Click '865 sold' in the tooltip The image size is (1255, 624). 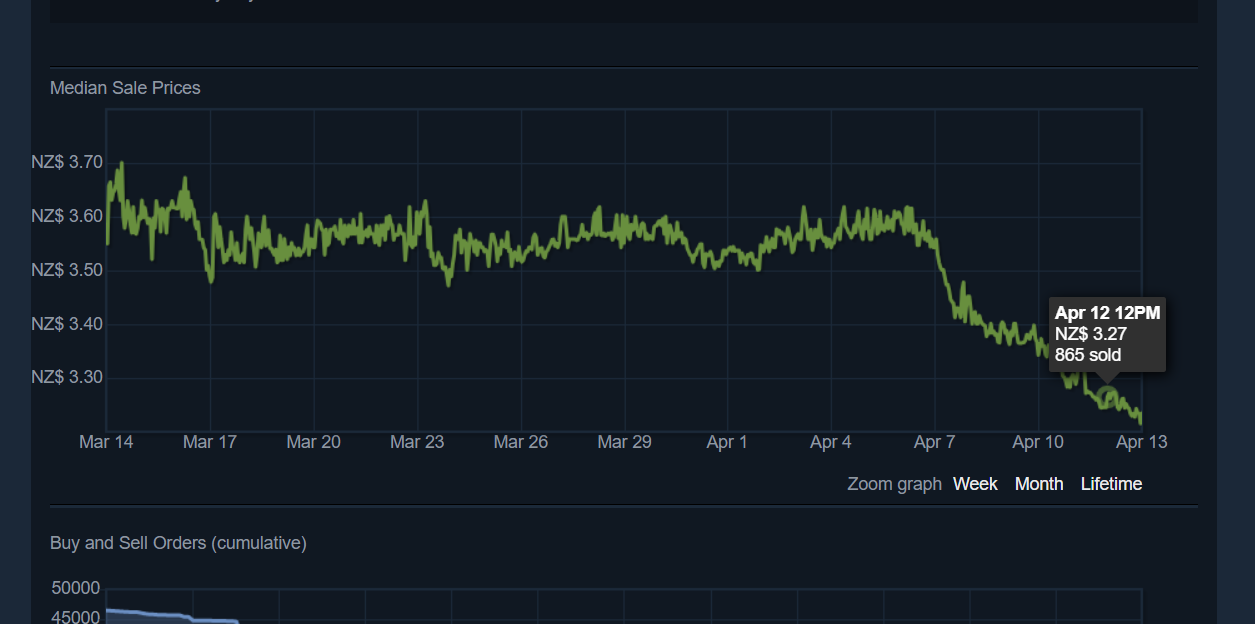1088,355
